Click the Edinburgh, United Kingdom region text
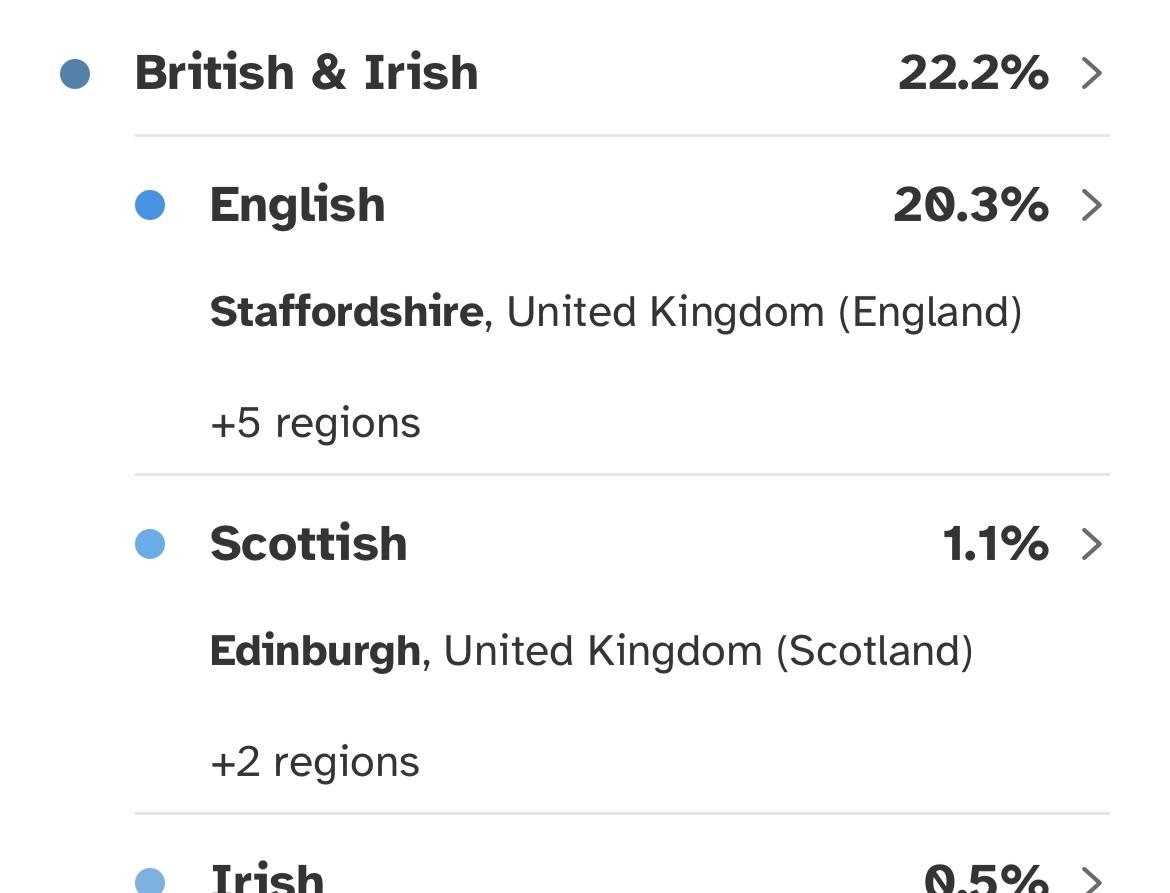The width and height of the screenshot is (1170, 893). 590,651
